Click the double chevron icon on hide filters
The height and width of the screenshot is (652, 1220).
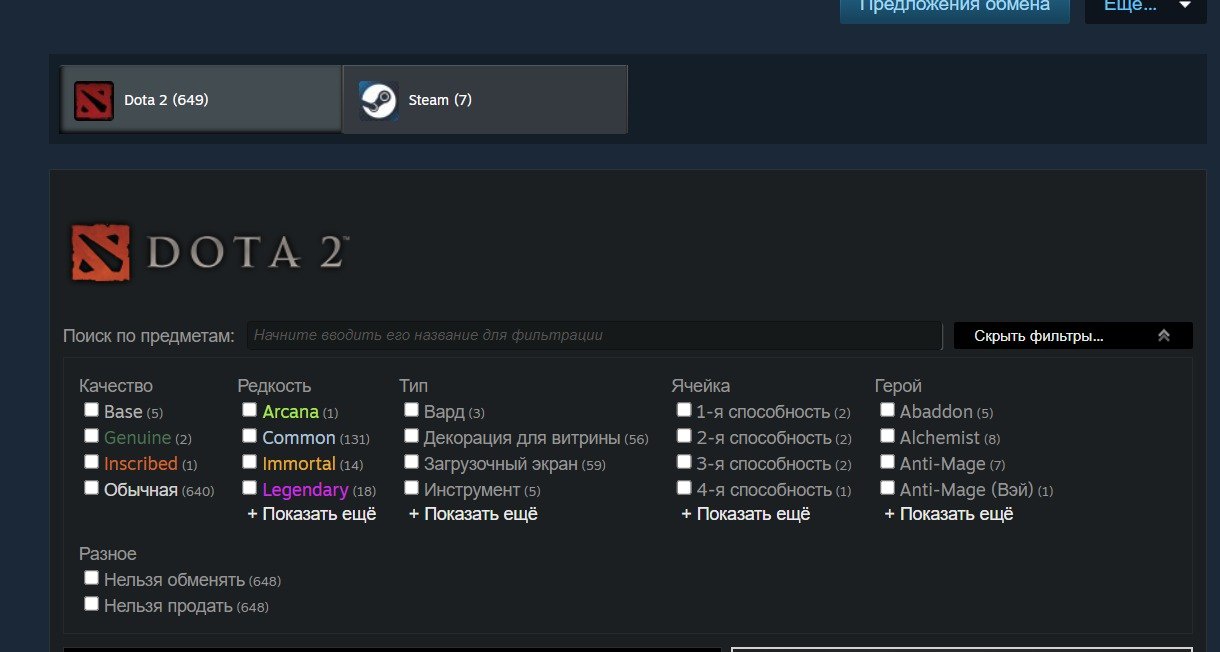point(1164,336)
